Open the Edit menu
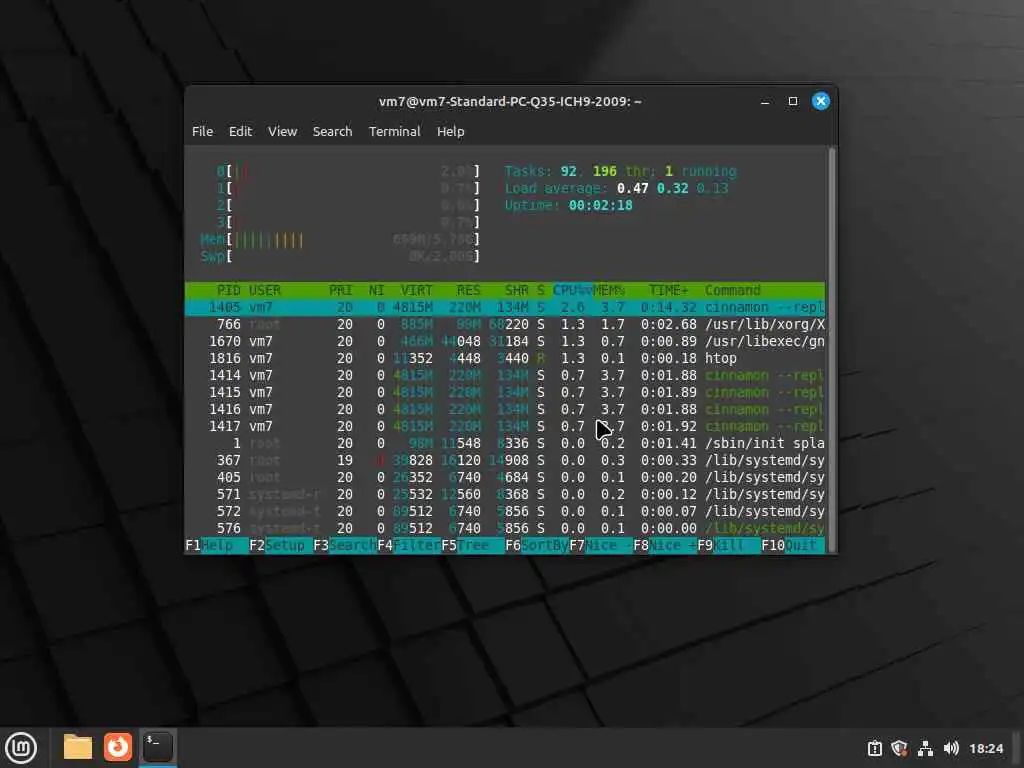Image resolution: width=1024 pixels, height=768 pixels. coord(240,131)
